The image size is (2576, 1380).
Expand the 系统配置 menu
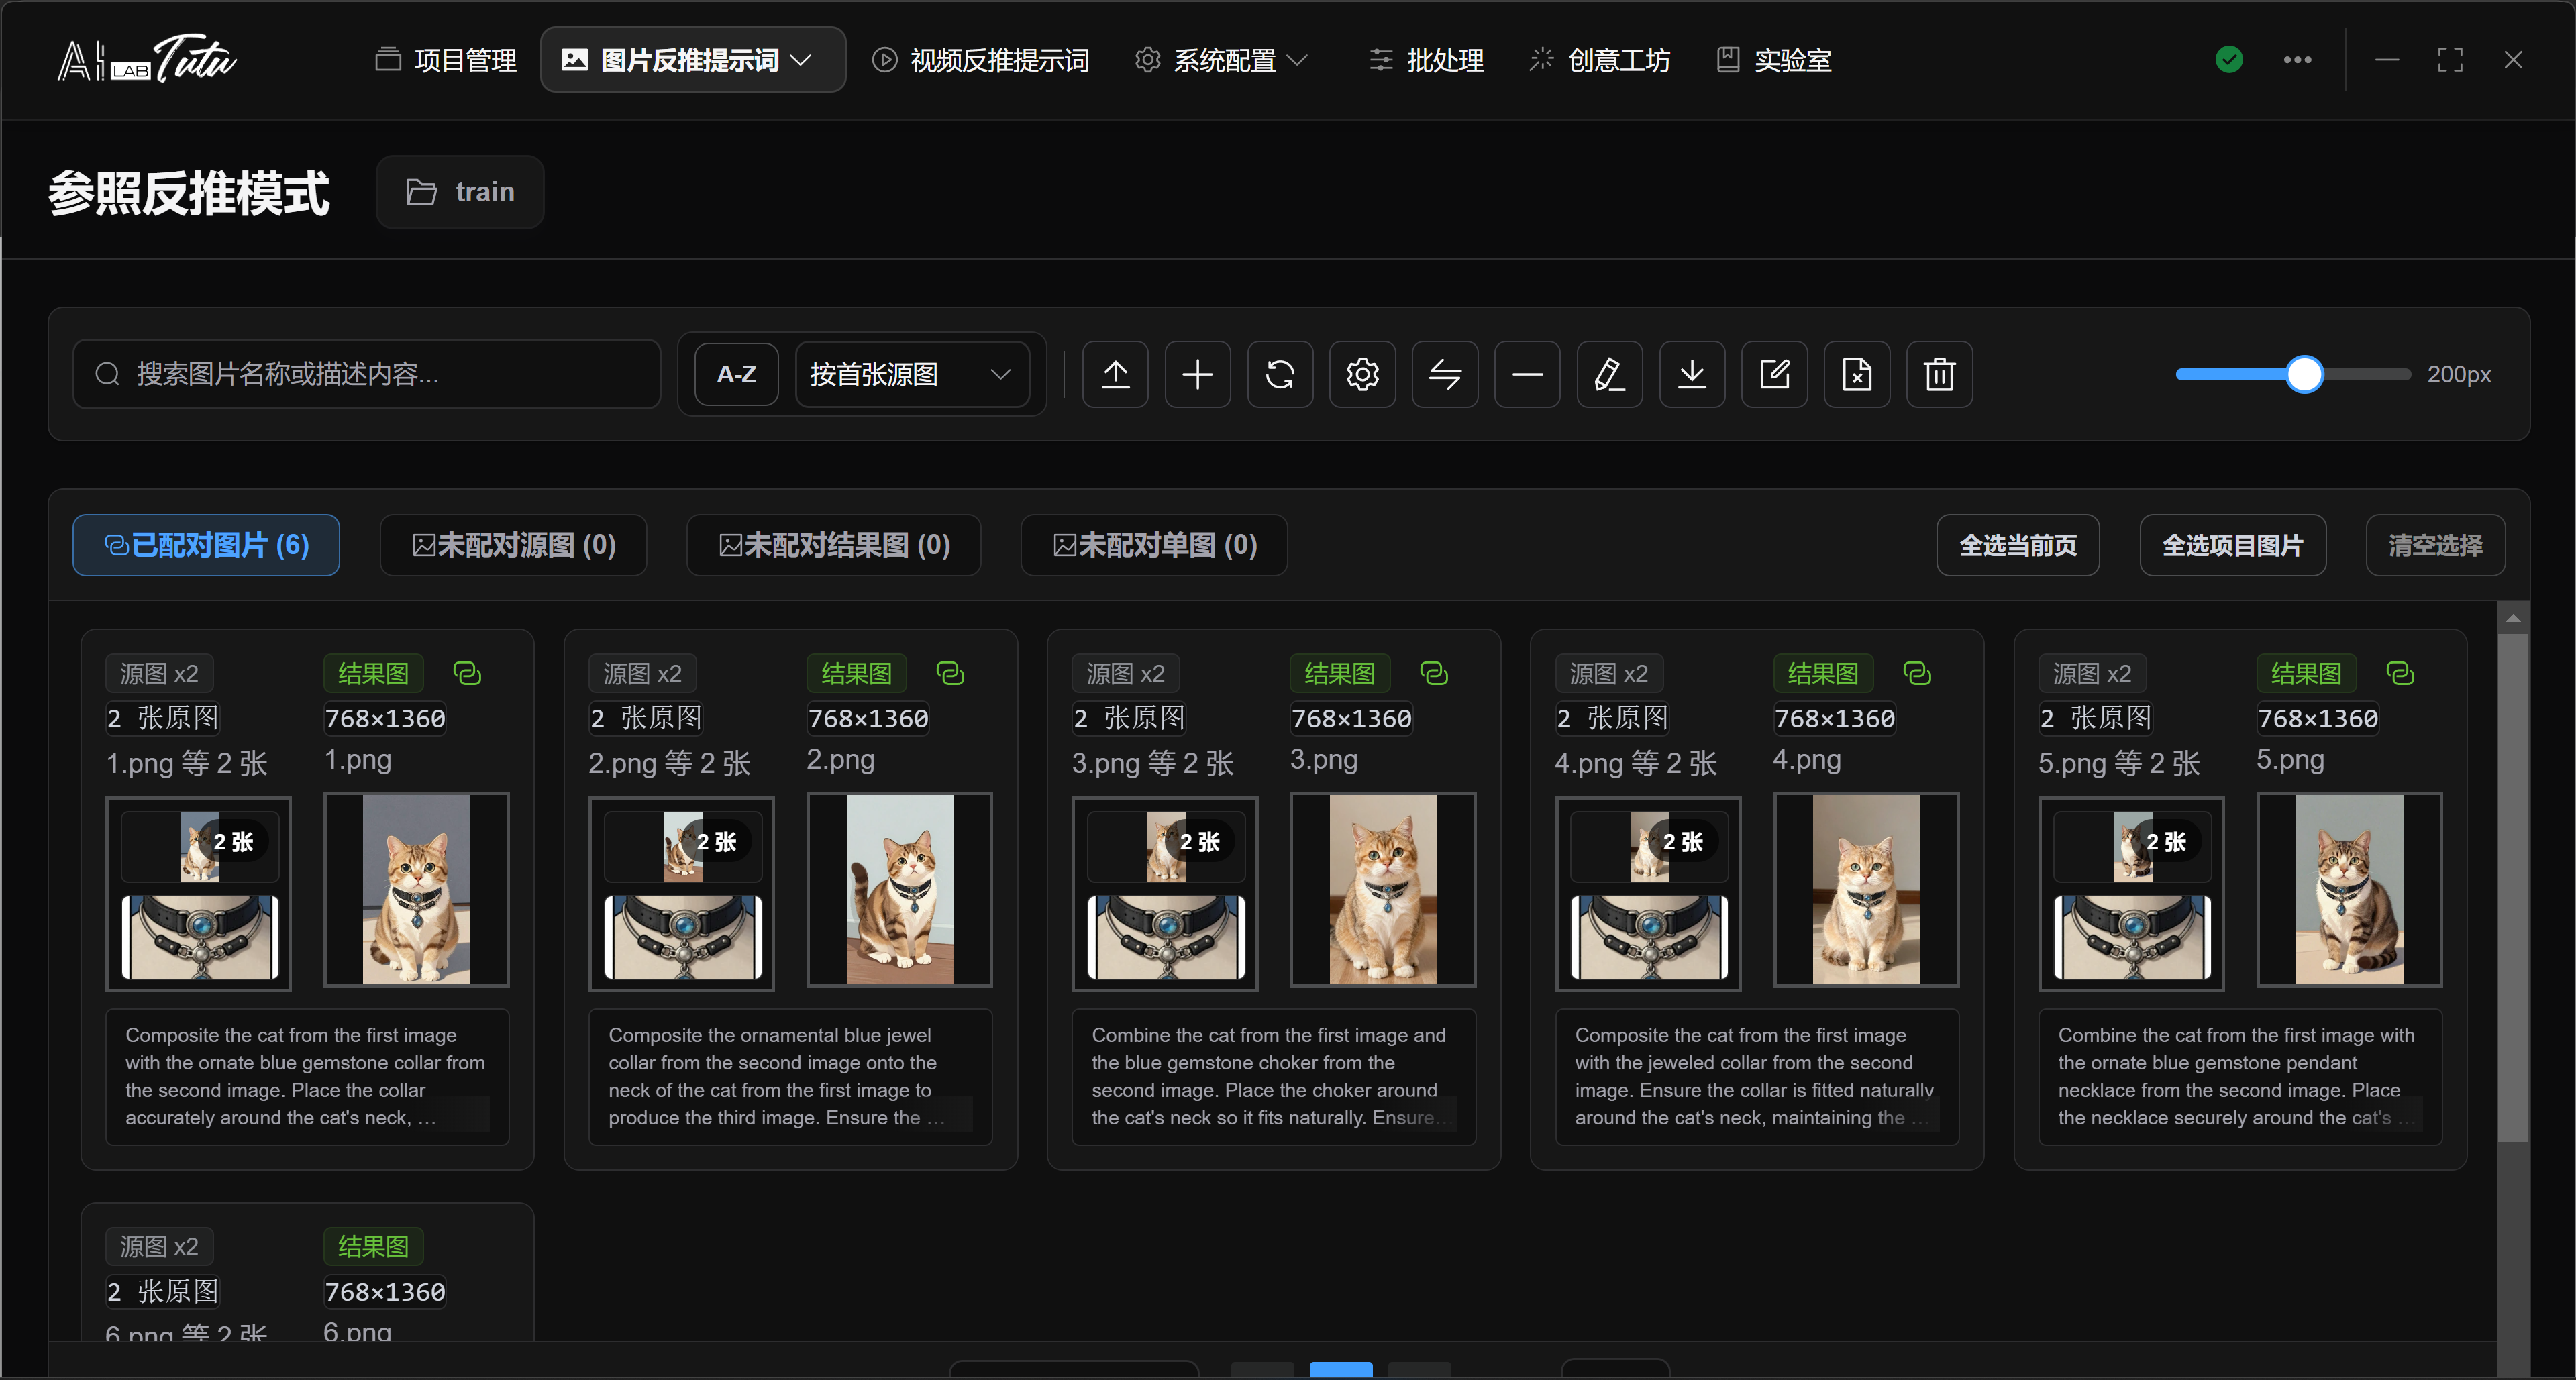coord(1222,60)
